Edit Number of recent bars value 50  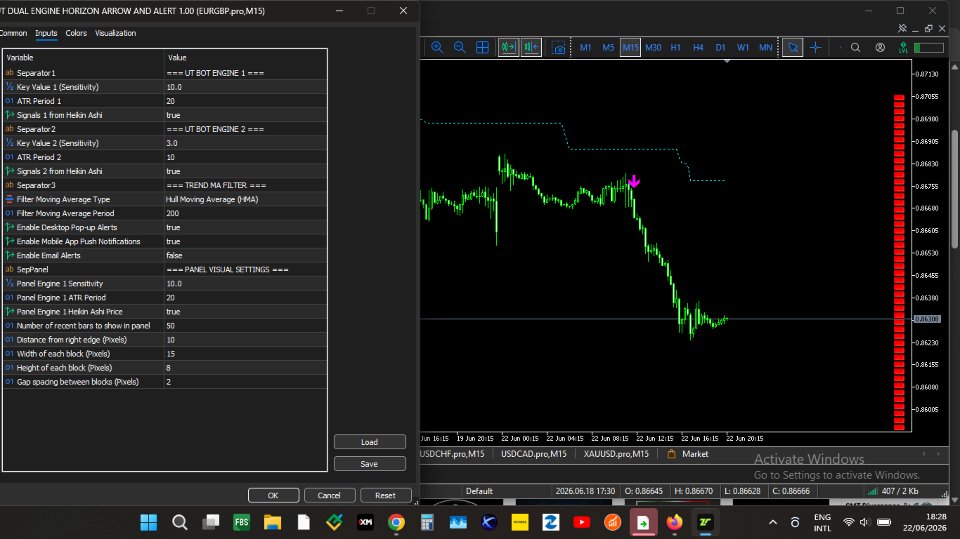pyautogui.click(x=246, y=325)
